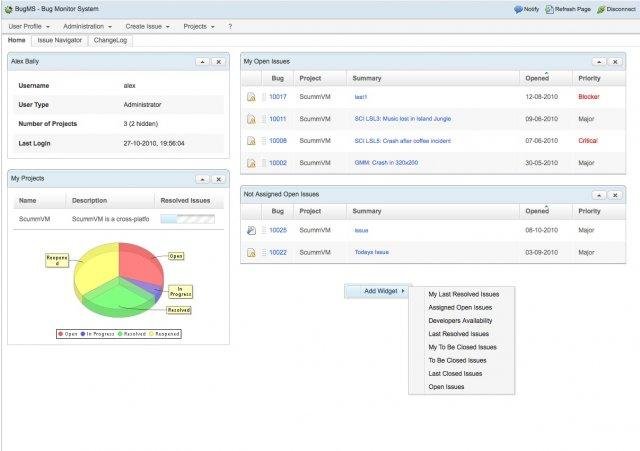Click the issue type icon for bug 10002
Screen dimensions: 640x451
pyautogui.click(x=251, y=163)
